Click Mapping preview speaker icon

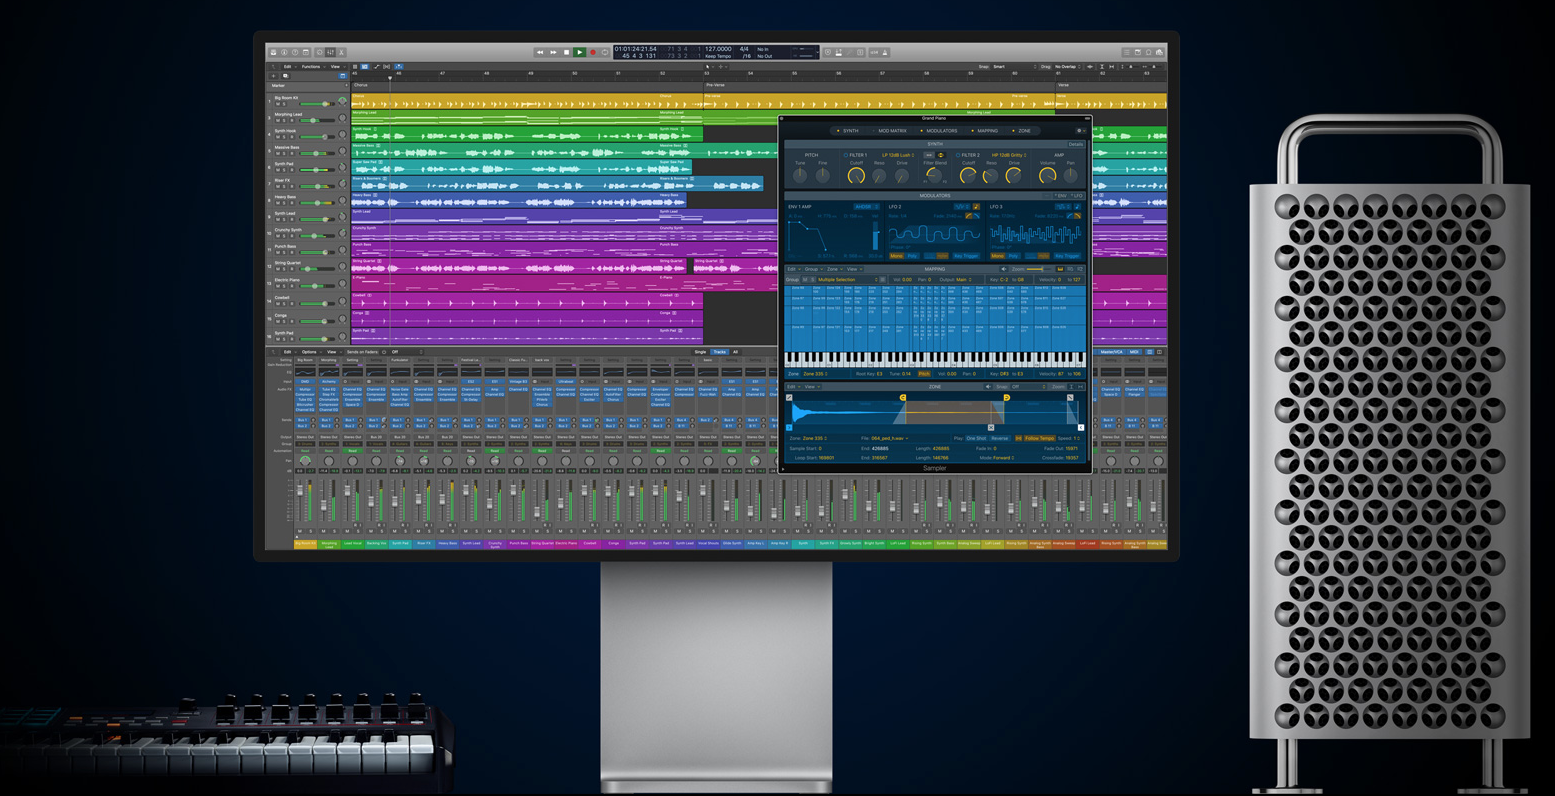tap(1003, 269)
